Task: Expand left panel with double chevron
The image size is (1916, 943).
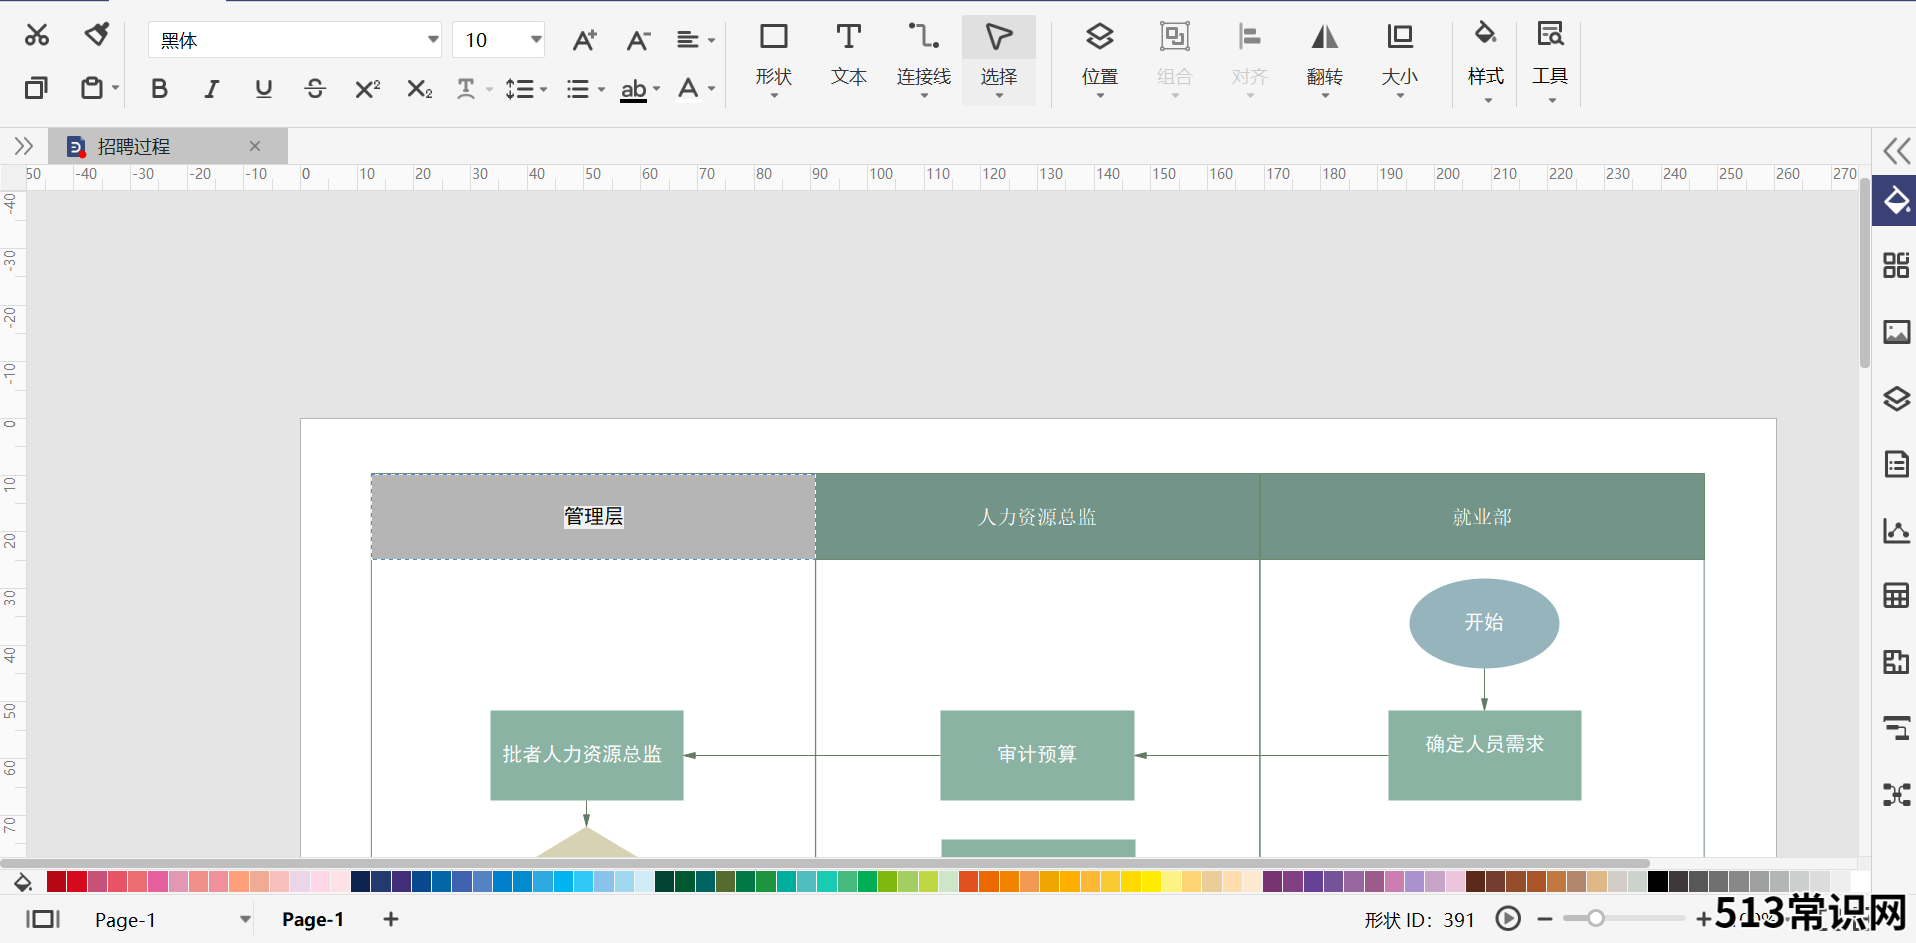Action: pyautogui.click(x=24, y=146)
